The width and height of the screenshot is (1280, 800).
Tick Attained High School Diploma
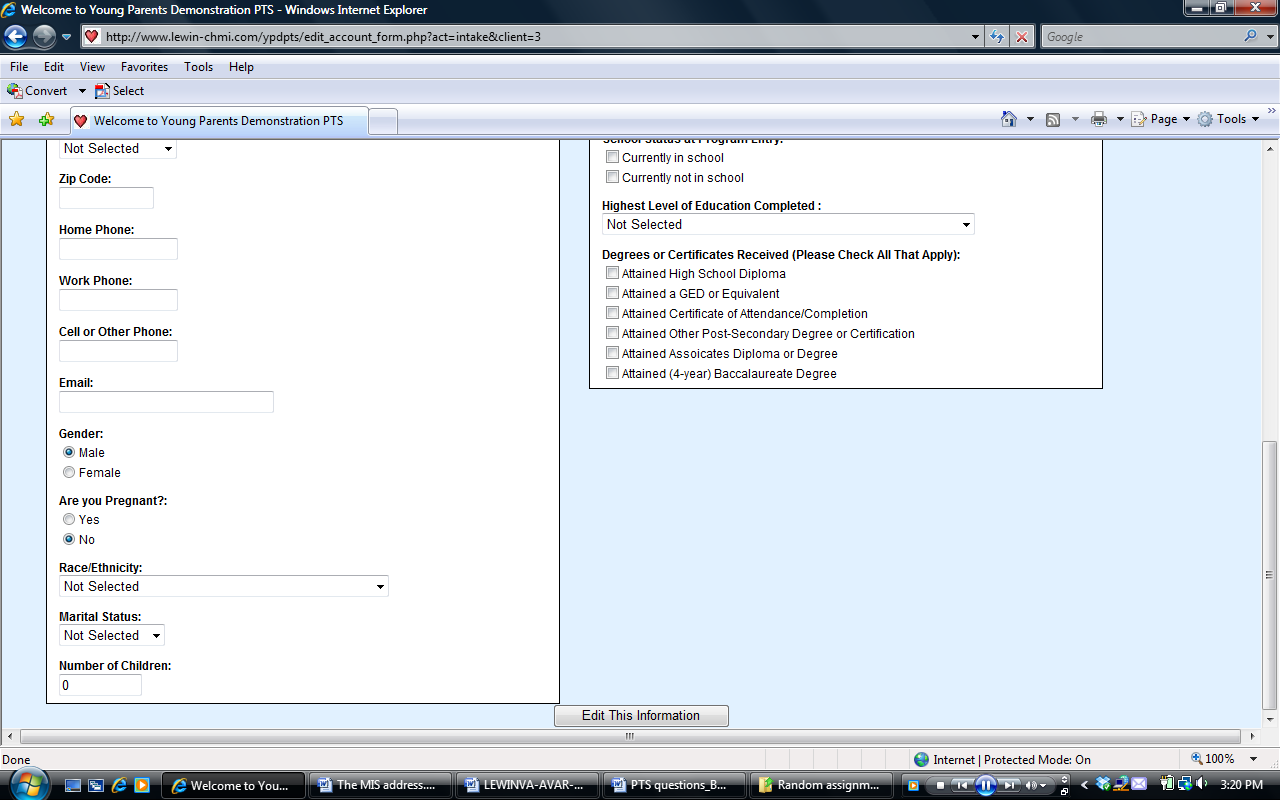613,273
